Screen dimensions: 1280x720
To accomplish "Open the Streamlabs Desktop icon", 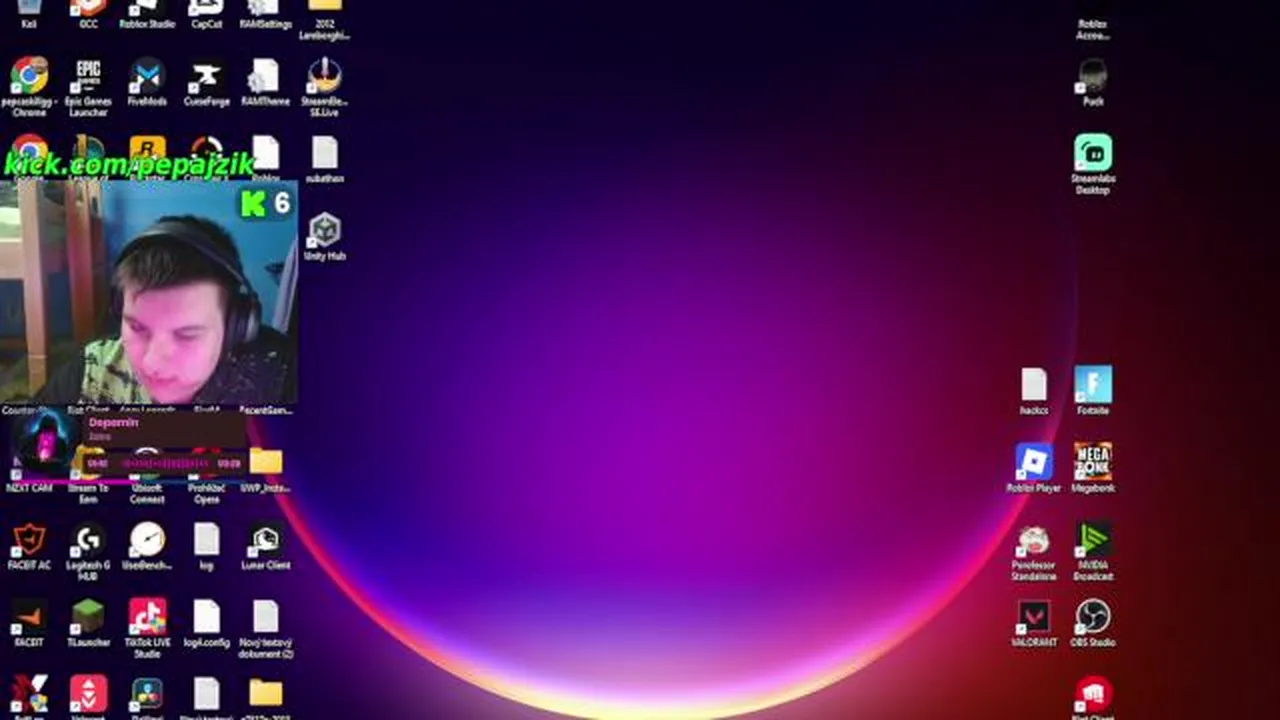I will pyautogui.click(x=1093, y=154).
